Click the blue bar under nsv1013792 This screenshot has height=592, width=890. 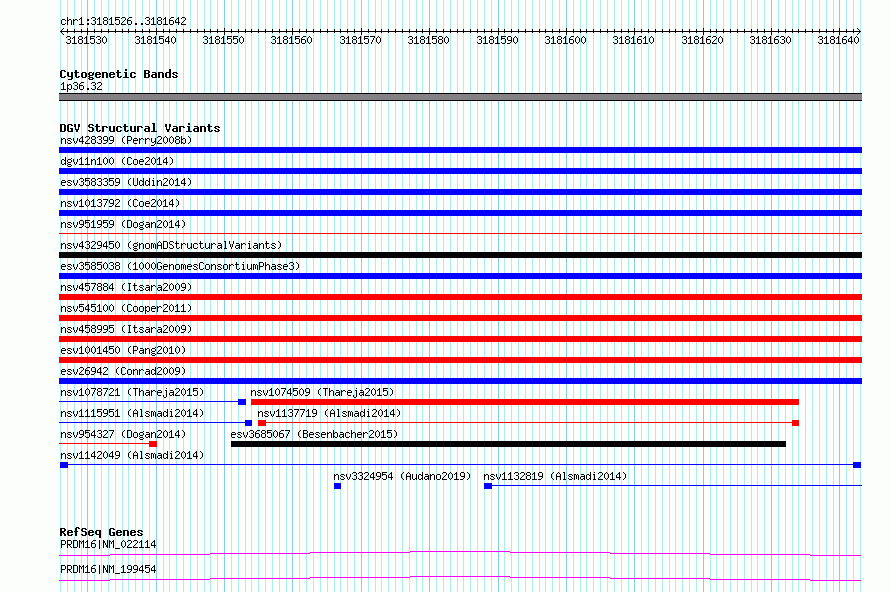coord(460,213)
